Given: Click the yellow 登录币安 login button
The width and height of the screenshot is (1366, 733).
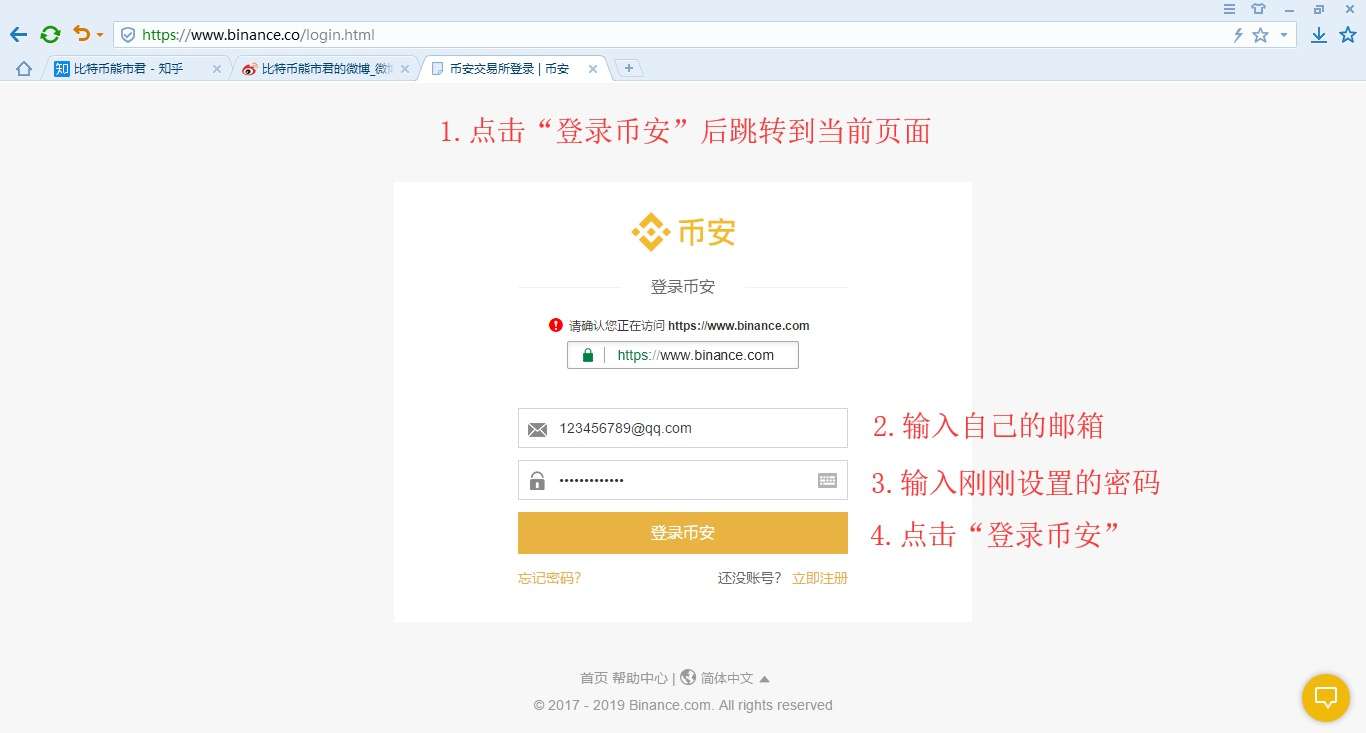Looking at the screenshot, I should pyautogui.click(x=683, y=533).
